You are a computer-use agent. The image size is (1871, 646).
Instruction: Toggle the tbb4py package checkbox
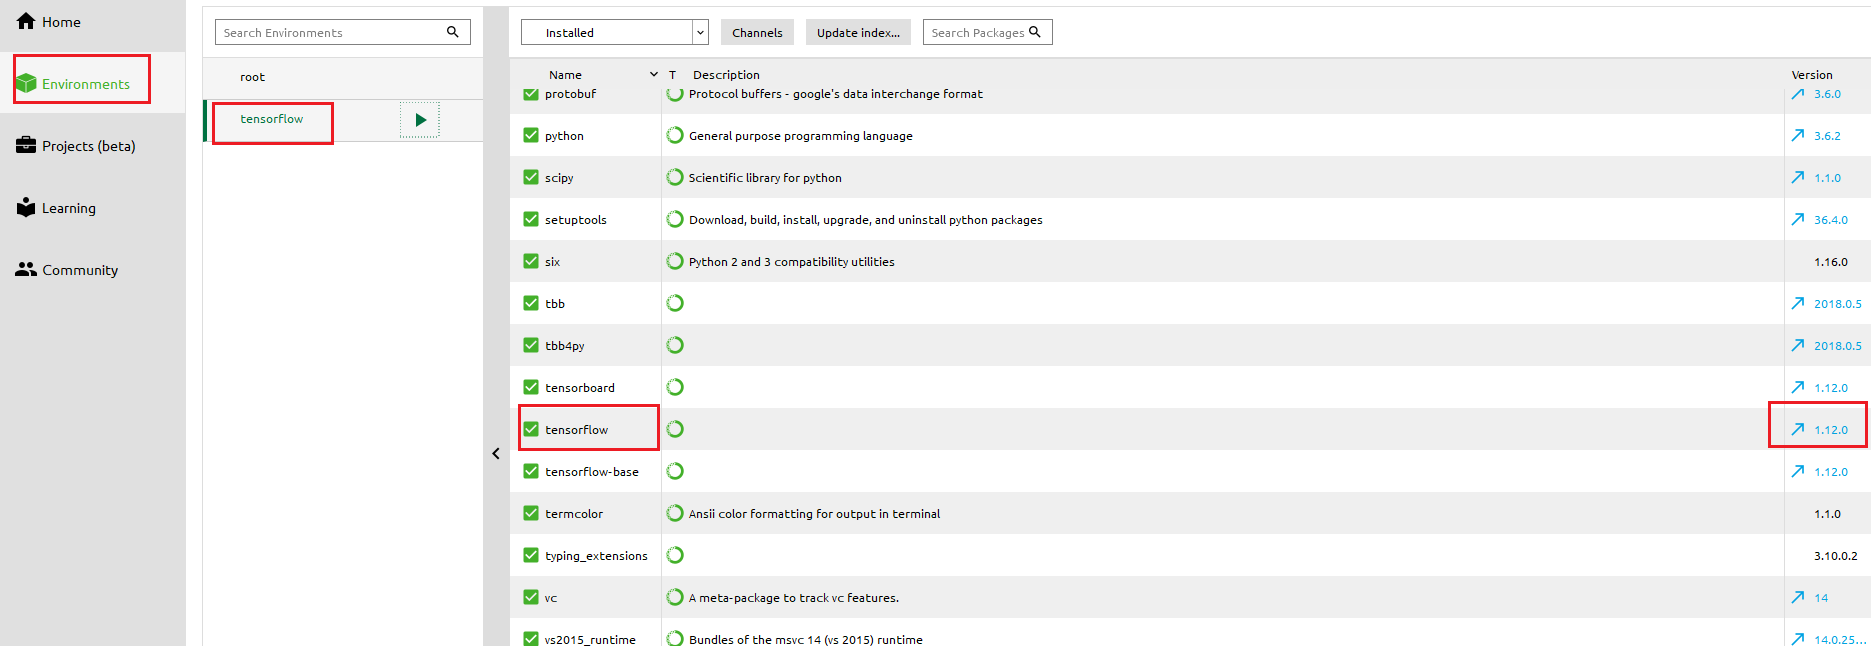click(531, 345)
